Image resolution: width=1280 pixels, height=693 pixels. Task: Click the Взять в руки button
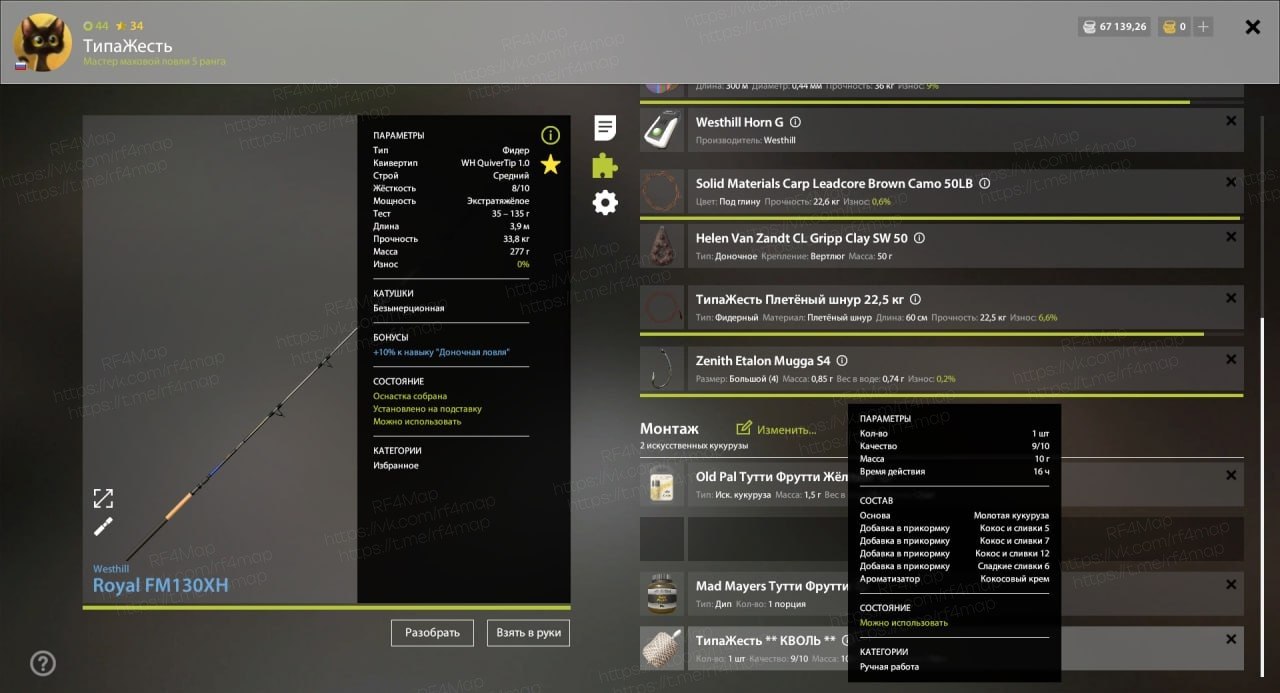click(x=529, y=632)
